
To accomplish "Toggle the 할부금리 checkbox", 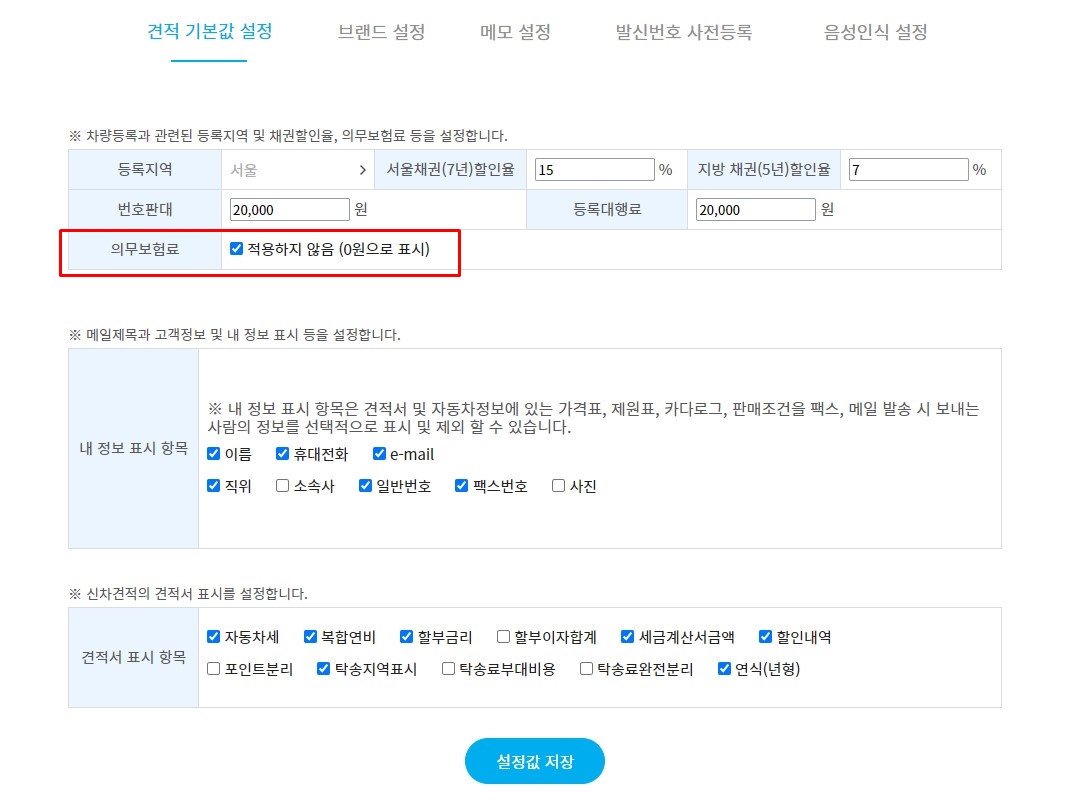I will pos(407,637).
